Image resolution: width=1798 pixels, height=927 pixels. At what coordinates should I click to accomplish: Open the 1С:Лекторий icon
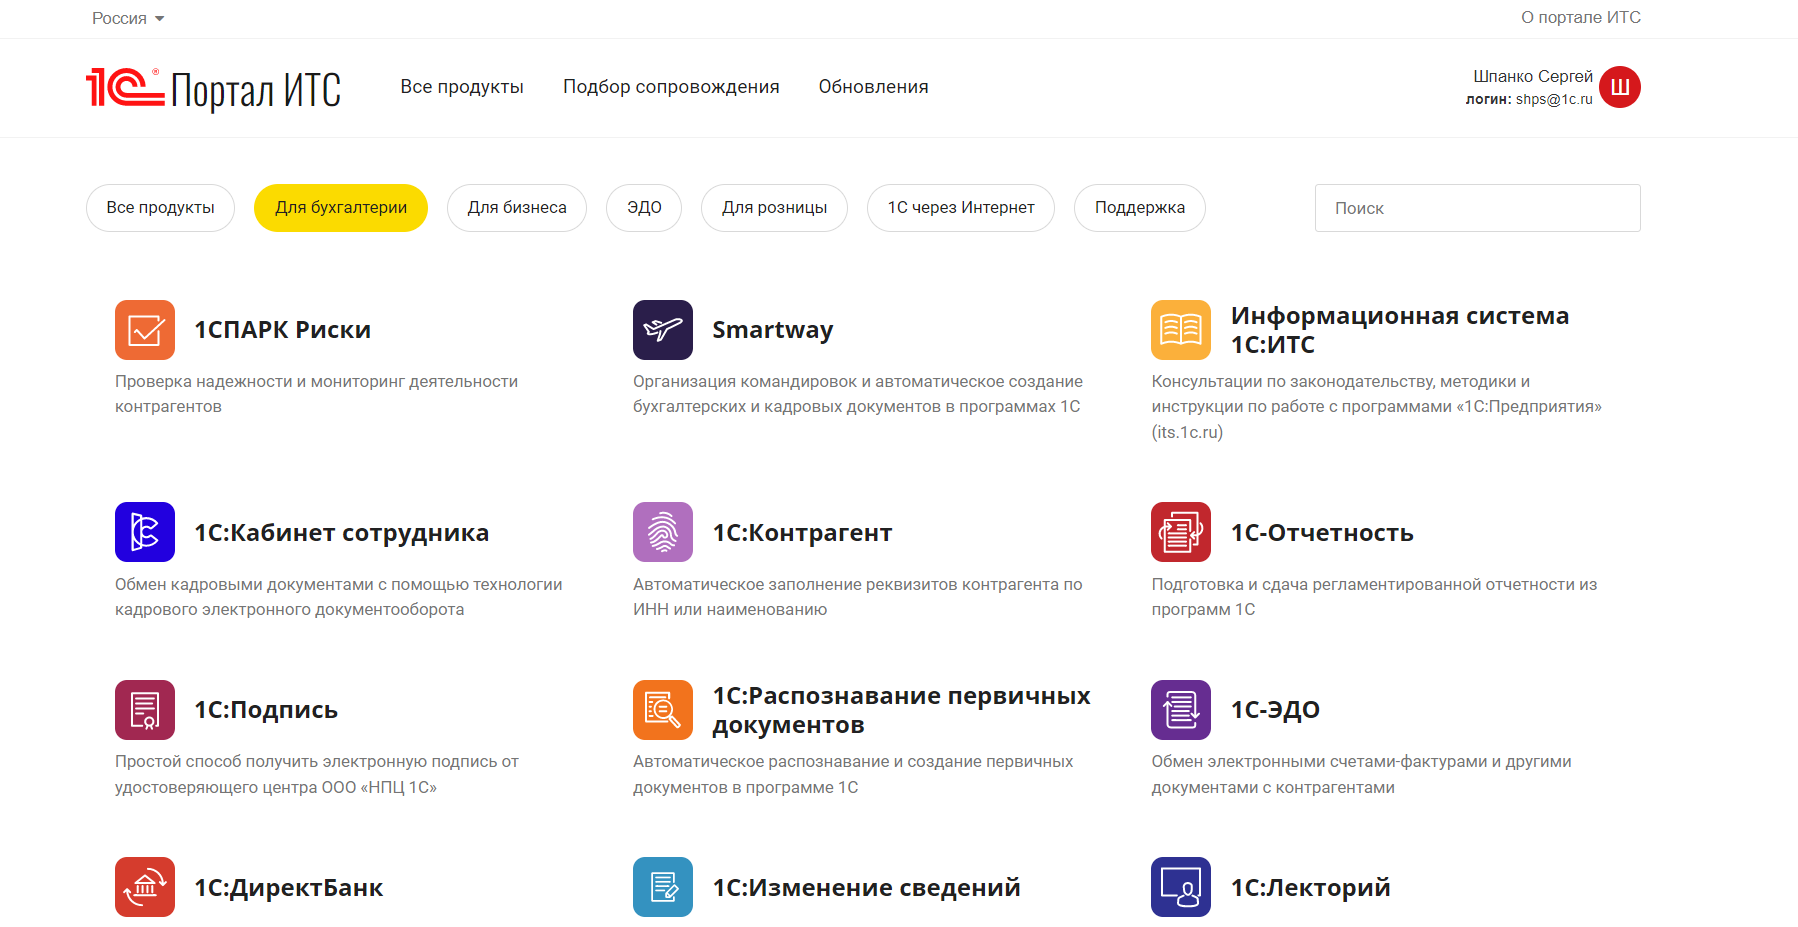tap(1181, 887)
